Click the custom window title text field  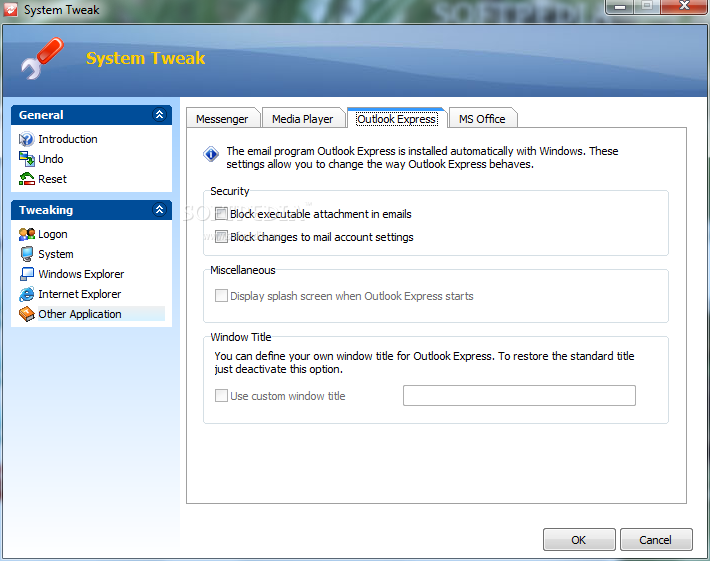(519, 395)
